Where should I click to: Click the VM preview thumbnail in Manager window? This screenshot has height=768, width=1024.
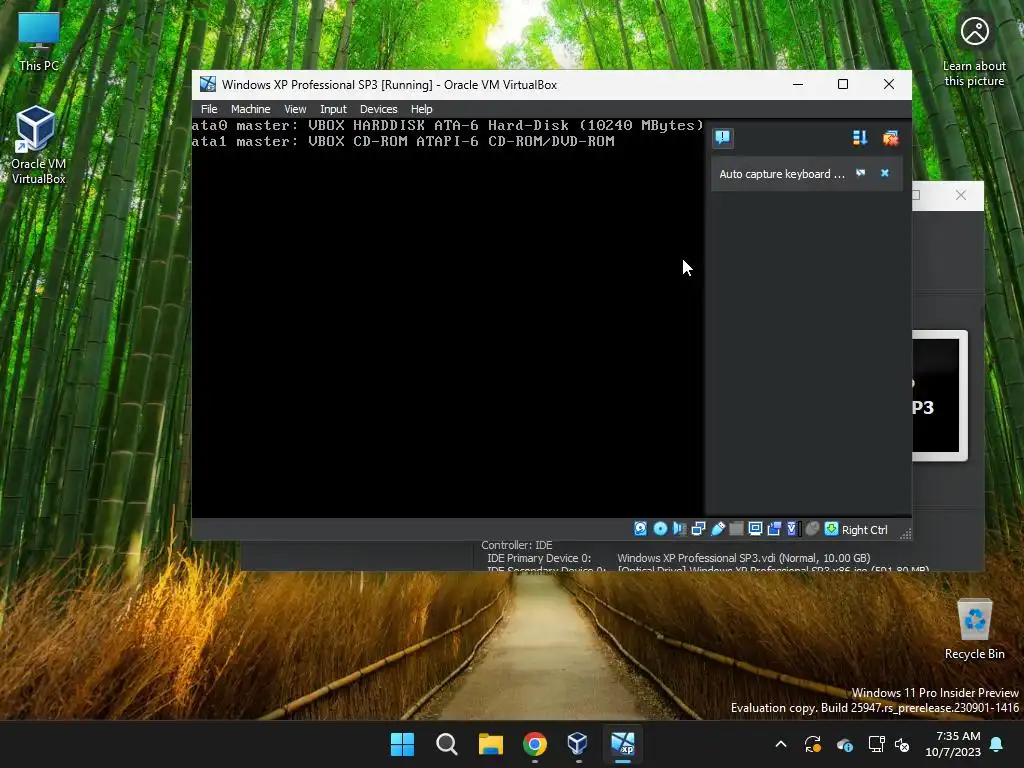coord(939,395)
